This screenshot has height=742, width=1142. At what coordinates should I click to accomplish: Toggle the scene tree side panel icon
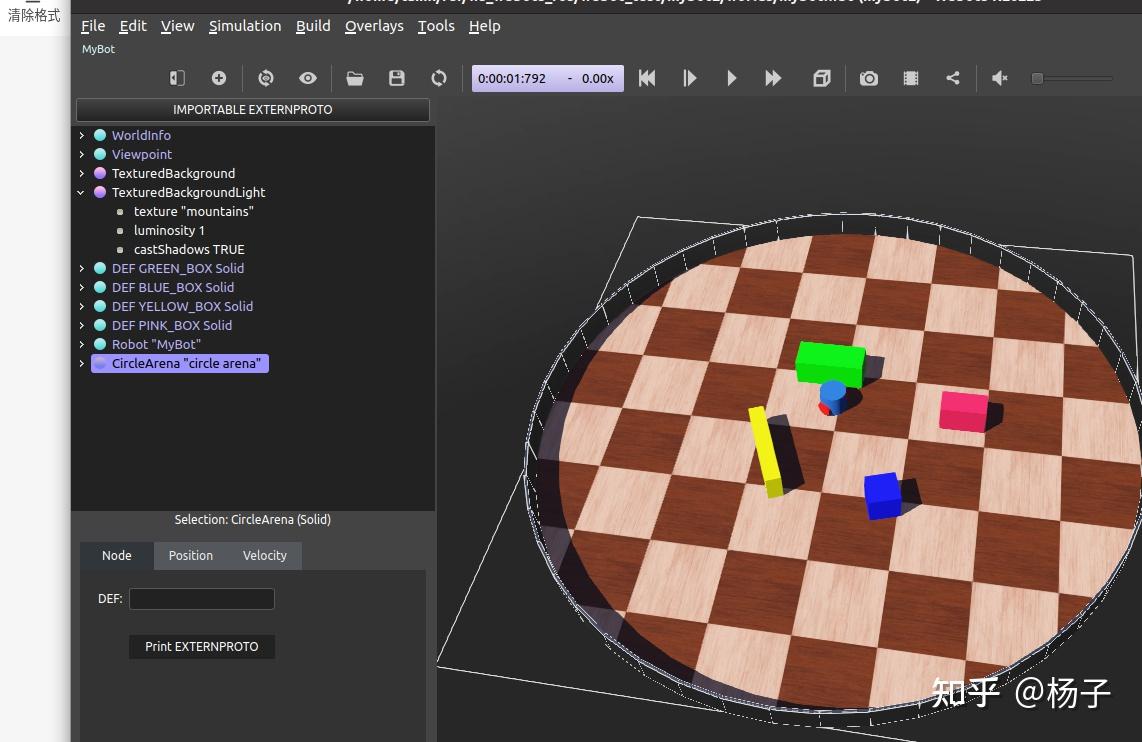tap(177, 78)
